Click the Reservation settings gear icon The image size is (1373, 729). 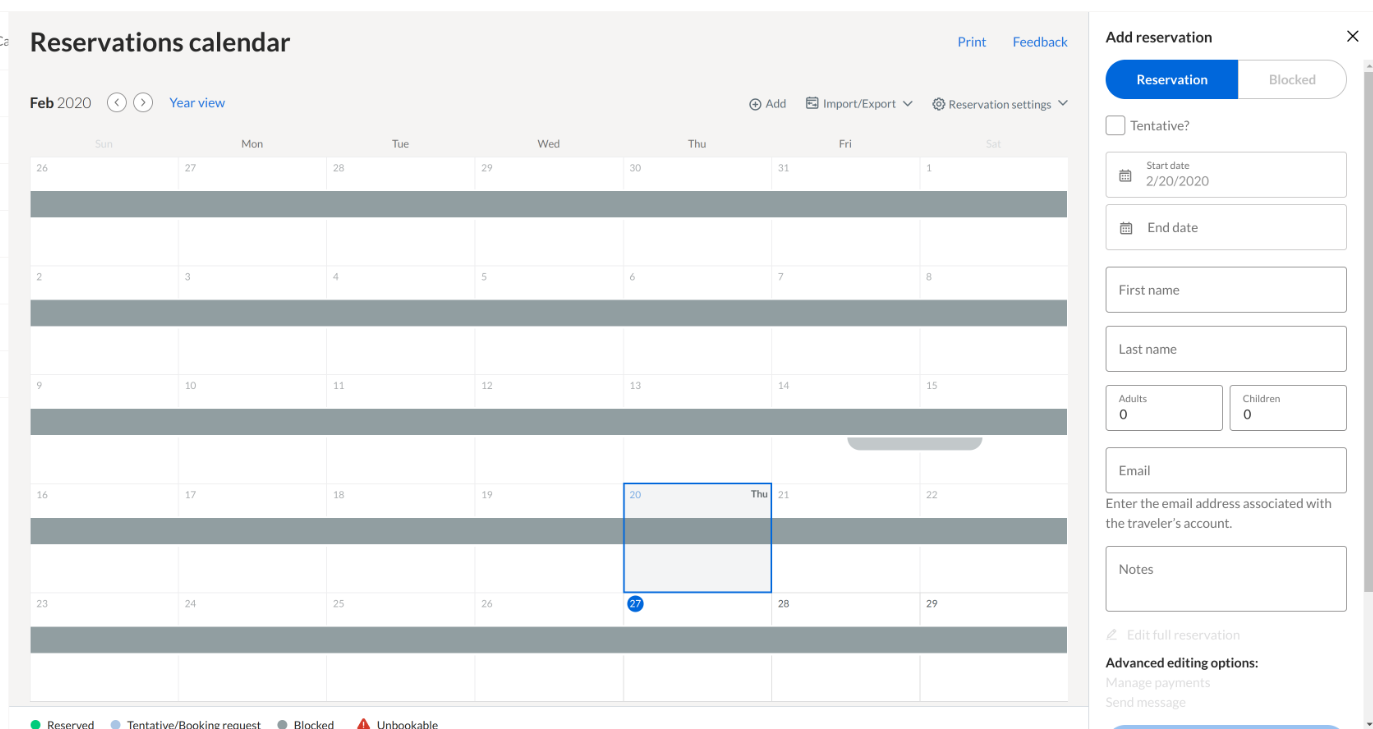click(x=938, y=103)
